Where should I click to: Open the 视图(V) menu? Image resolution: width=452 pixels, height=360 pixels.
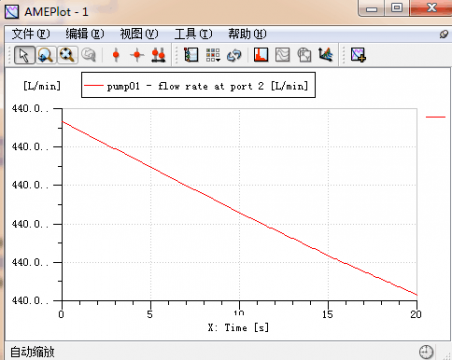point(139,34)
